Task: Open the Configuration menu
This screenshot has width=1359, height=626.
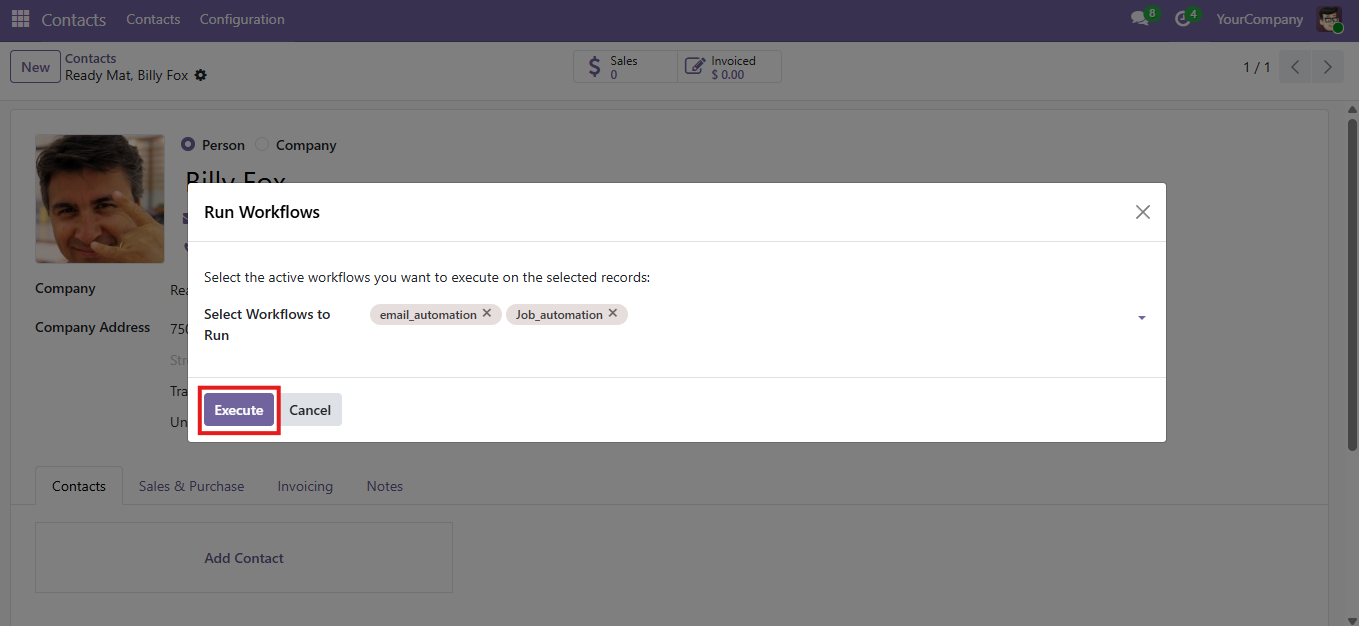Action: 242,19
